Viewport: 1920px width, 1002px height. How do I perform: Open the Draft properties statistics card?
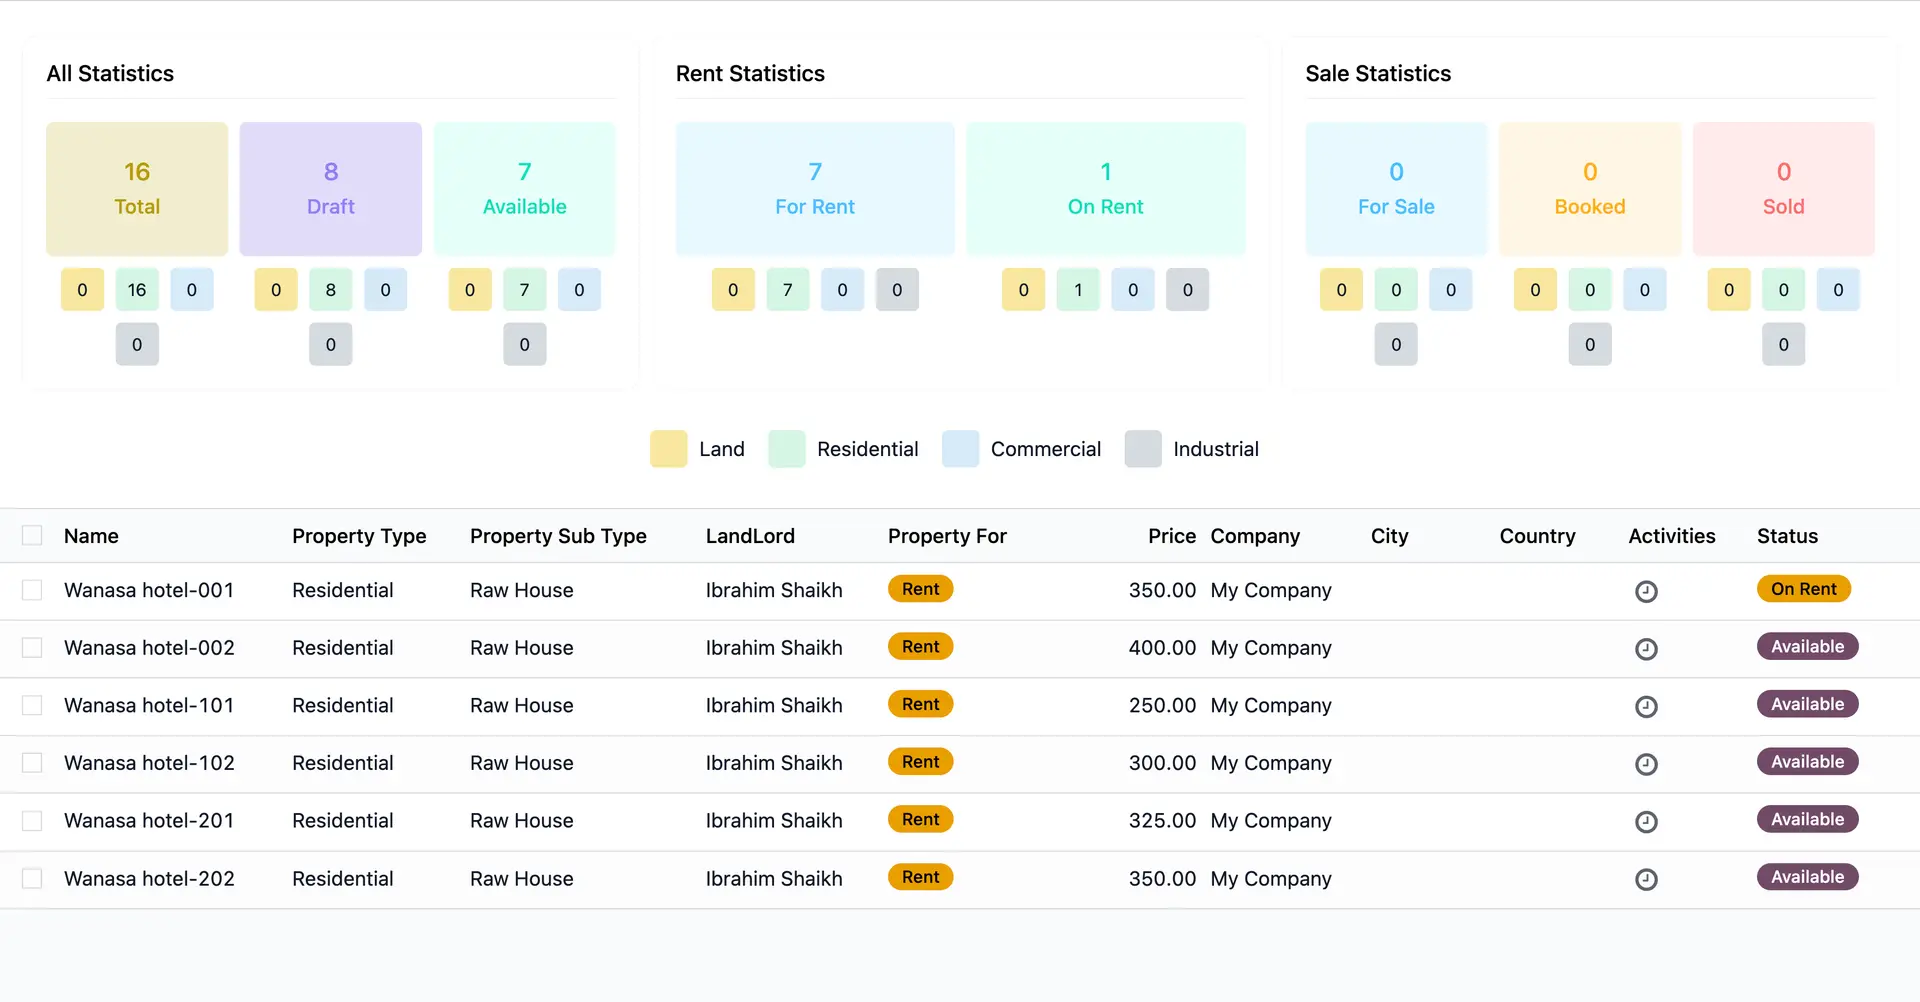pyautogui.click(x=330, y=189)
